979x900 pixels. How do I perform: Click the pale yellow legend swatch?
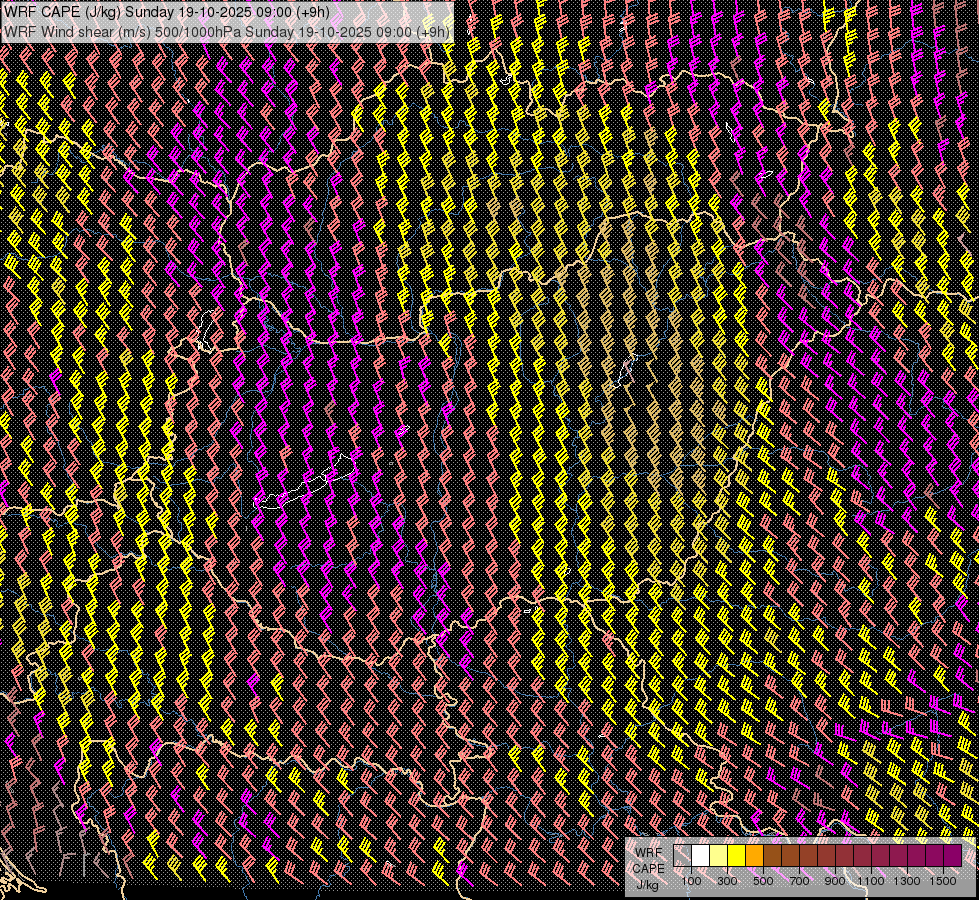[719, 856]
